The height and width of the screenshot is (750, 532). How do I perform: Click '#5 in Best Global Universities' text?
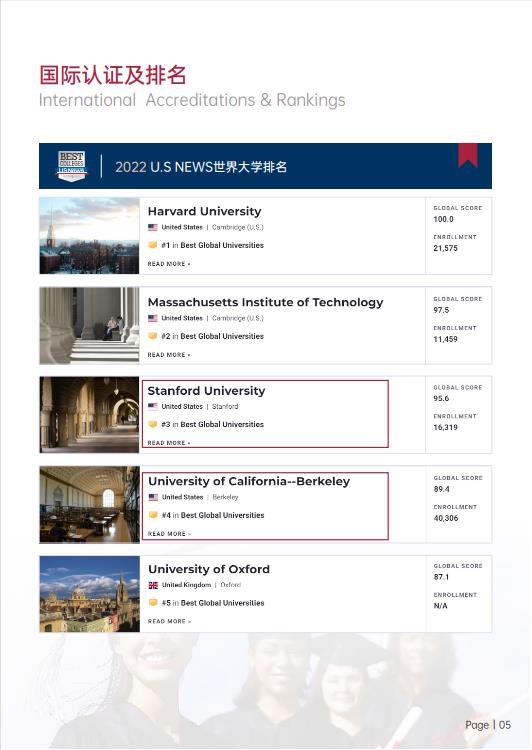(213, 603)
